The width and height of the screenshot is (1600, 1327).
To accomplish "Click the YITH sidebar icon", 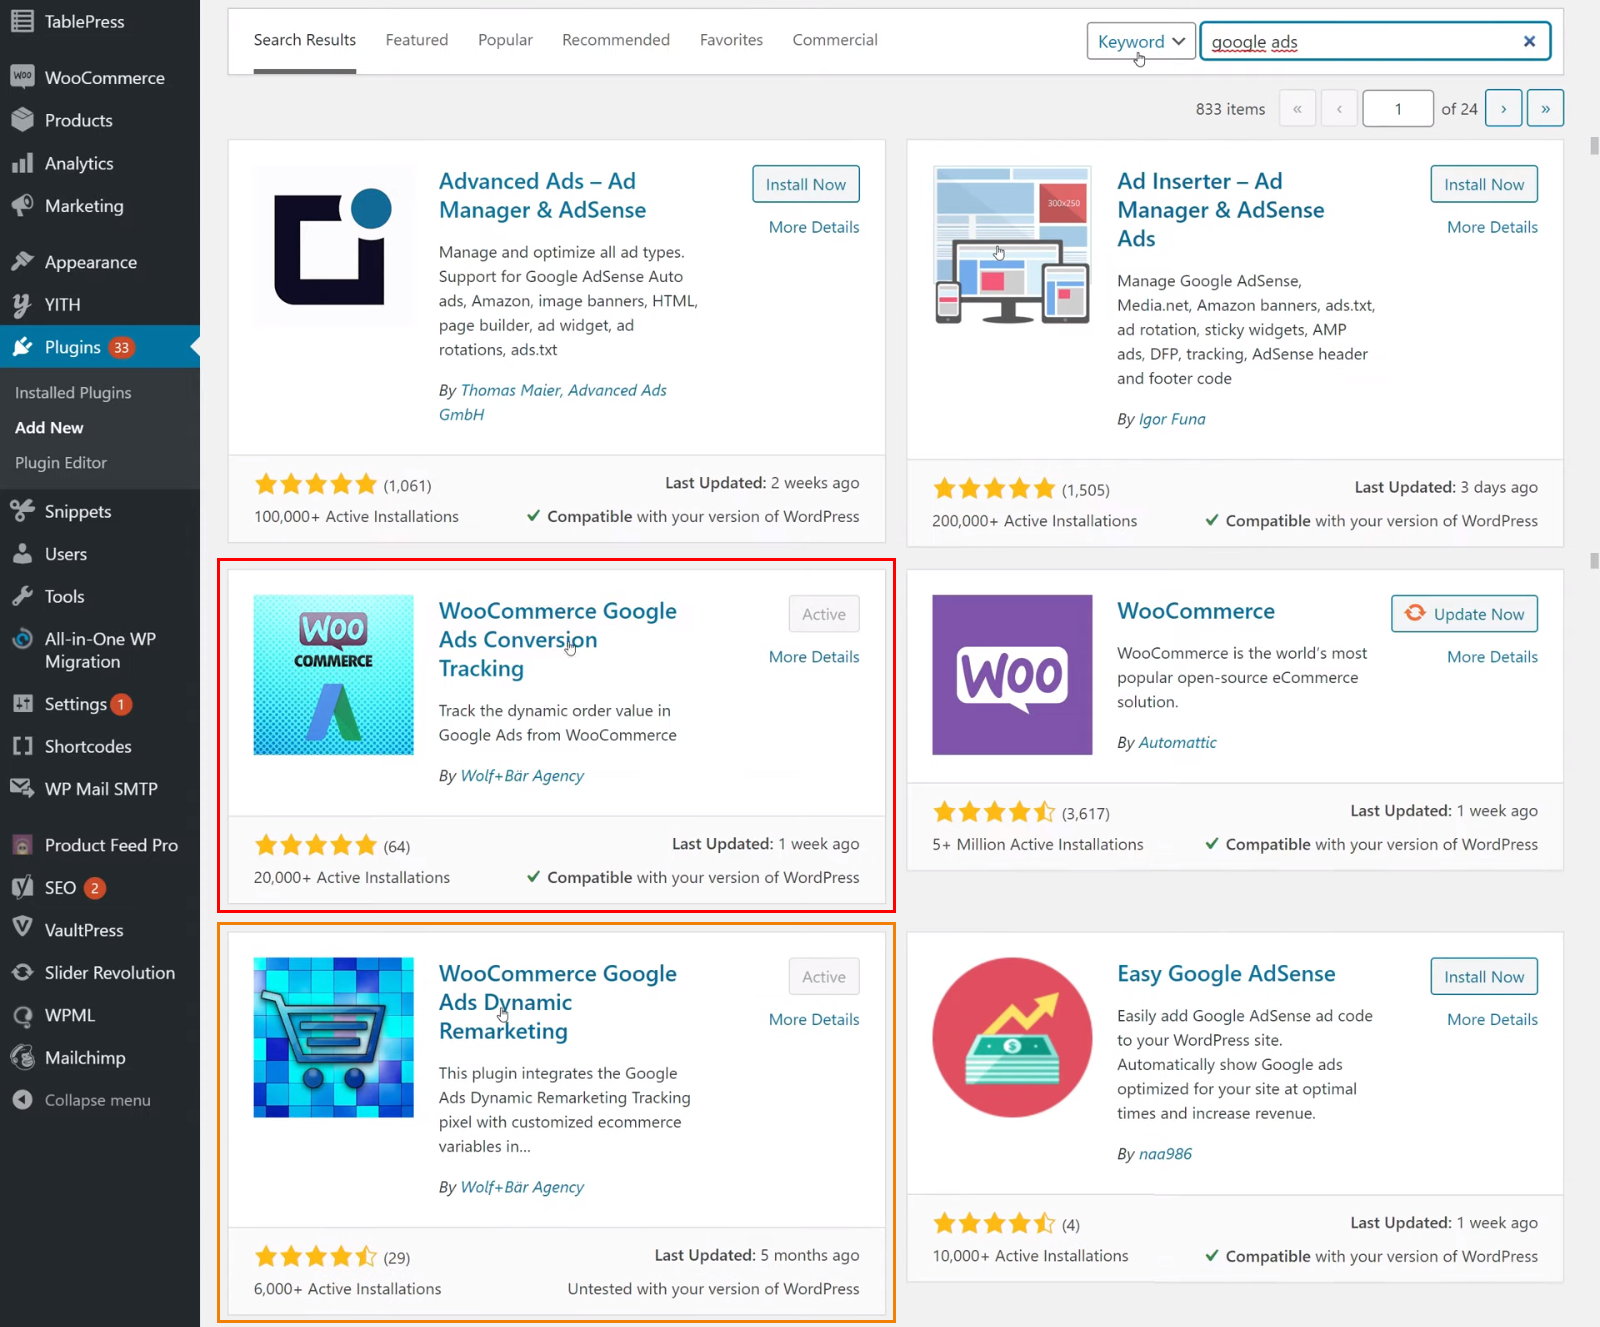I will [22, 304].
